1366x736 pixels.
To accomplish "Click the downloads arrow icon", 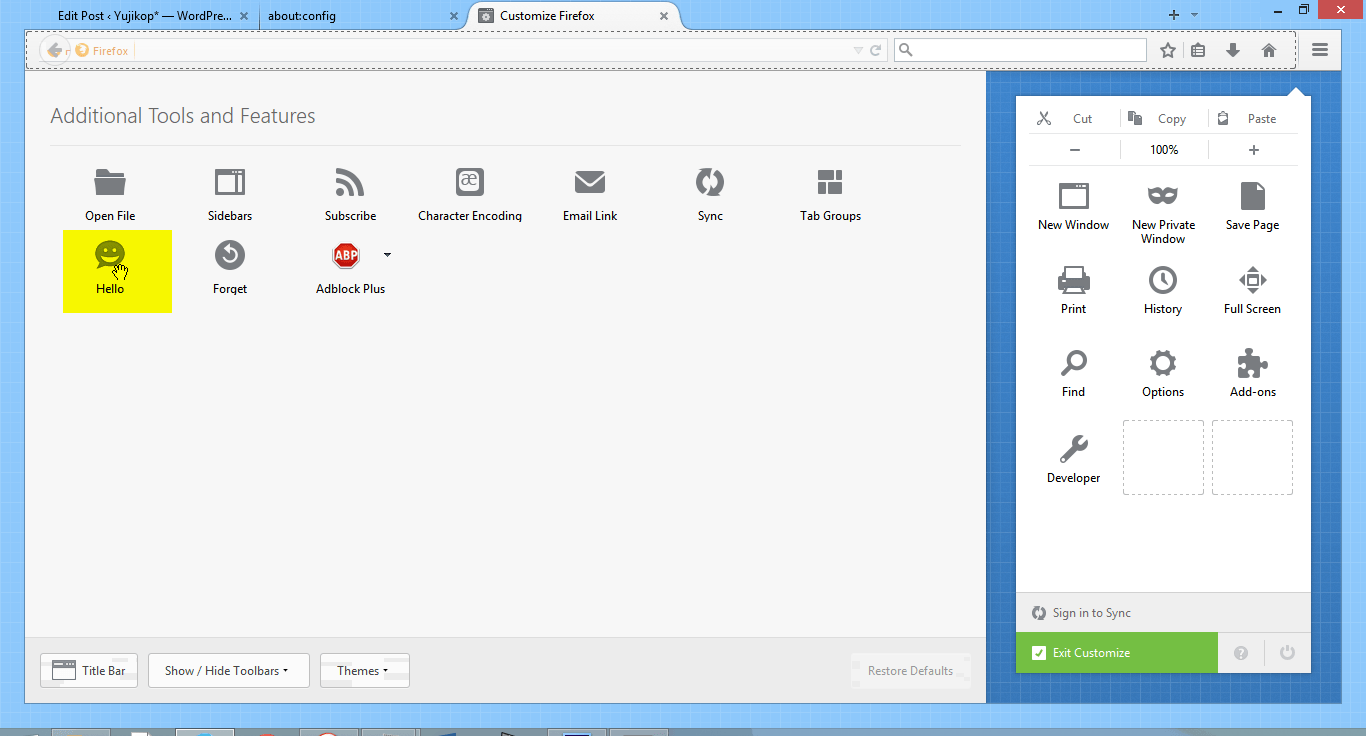I will [1233, 50].
